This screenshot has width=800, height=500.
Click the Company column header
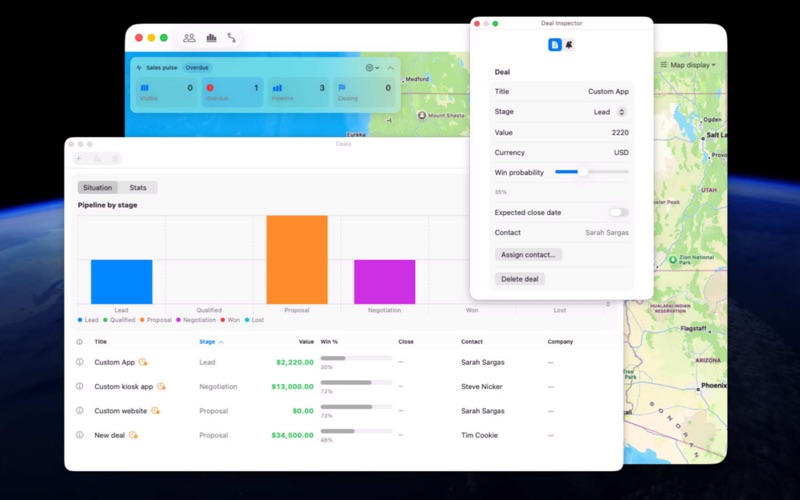(560, 342)
